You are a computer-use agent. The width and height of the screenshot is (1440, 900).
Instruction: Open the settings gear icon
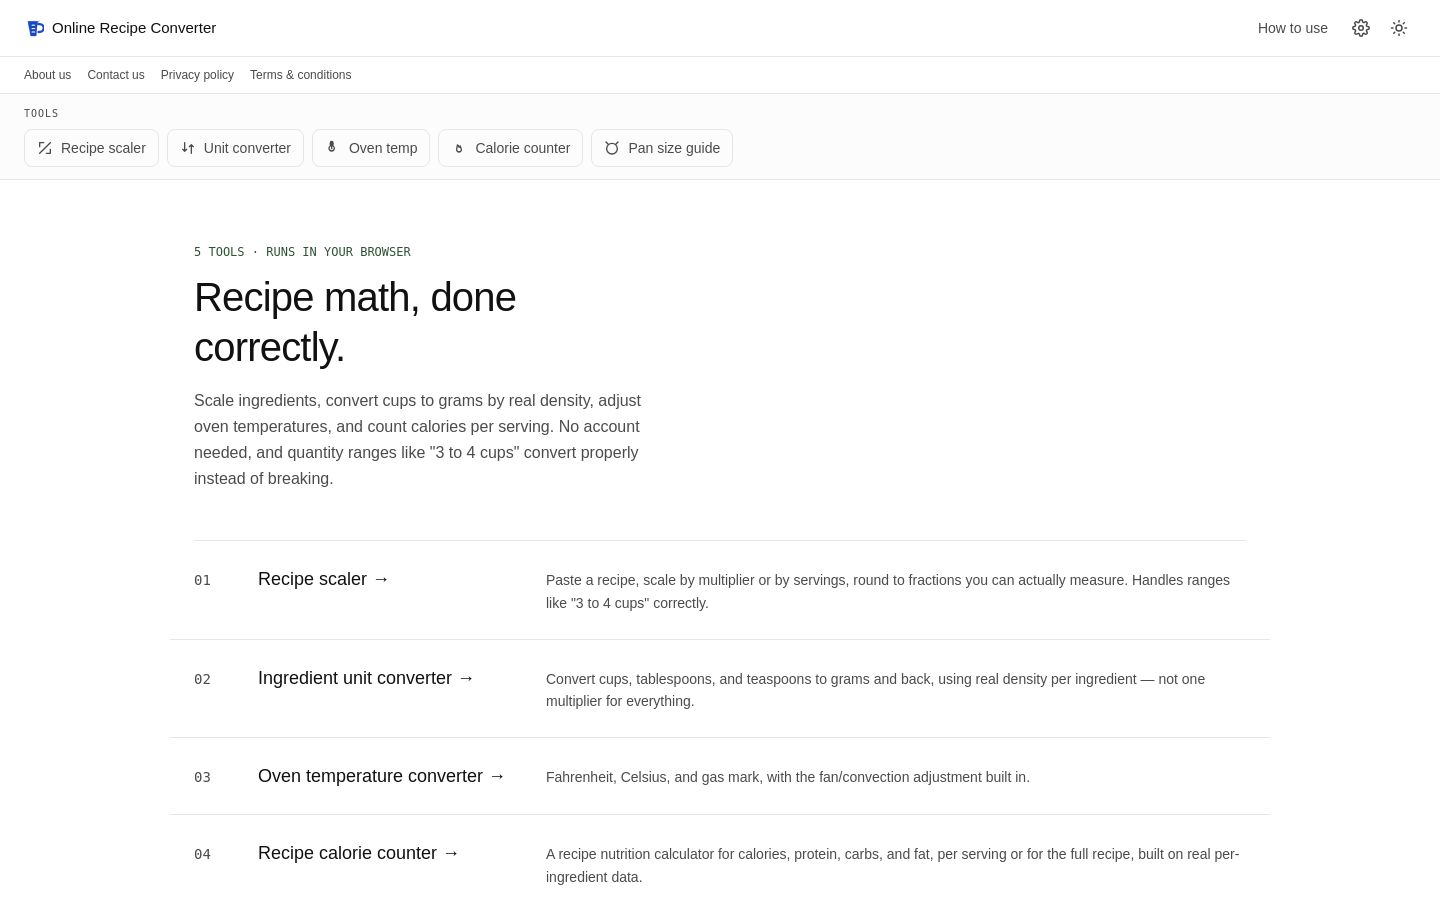1361,28
